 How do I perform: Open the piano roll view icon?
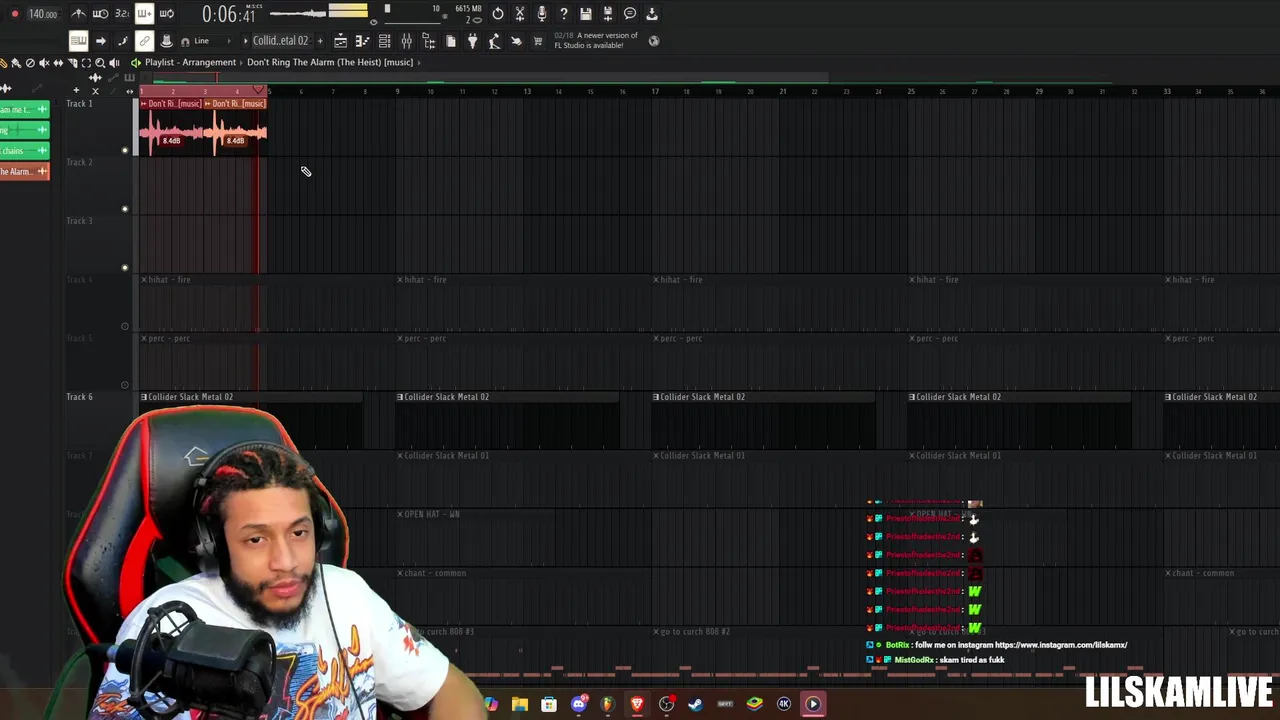click(x=363, y=41)
